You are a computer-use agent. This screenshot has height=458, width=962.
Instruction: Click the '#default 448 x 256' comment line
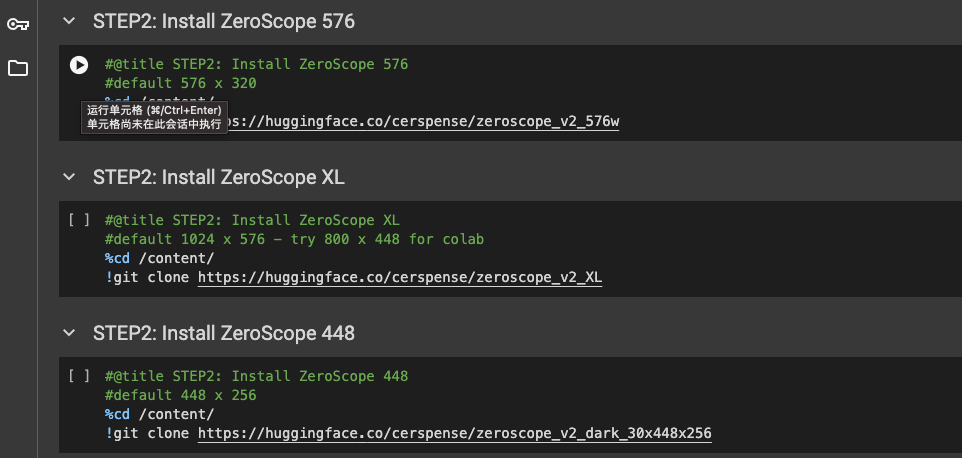pos(180,396)
